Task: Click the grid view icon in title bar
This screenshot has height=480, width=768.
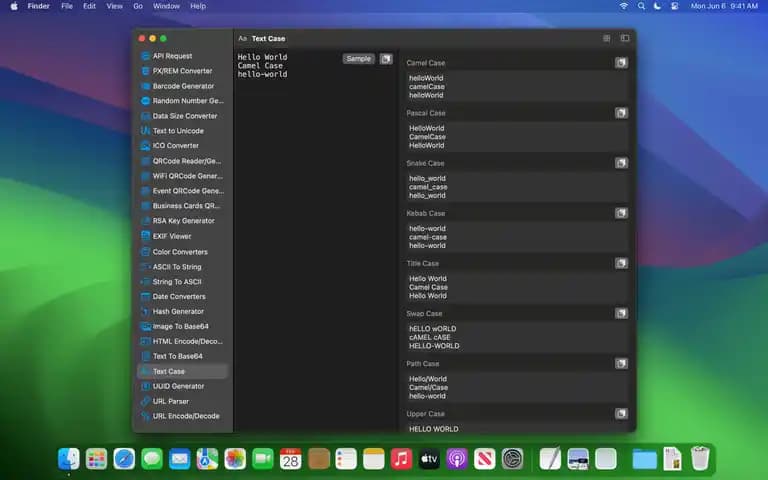Action: point(606,38)
